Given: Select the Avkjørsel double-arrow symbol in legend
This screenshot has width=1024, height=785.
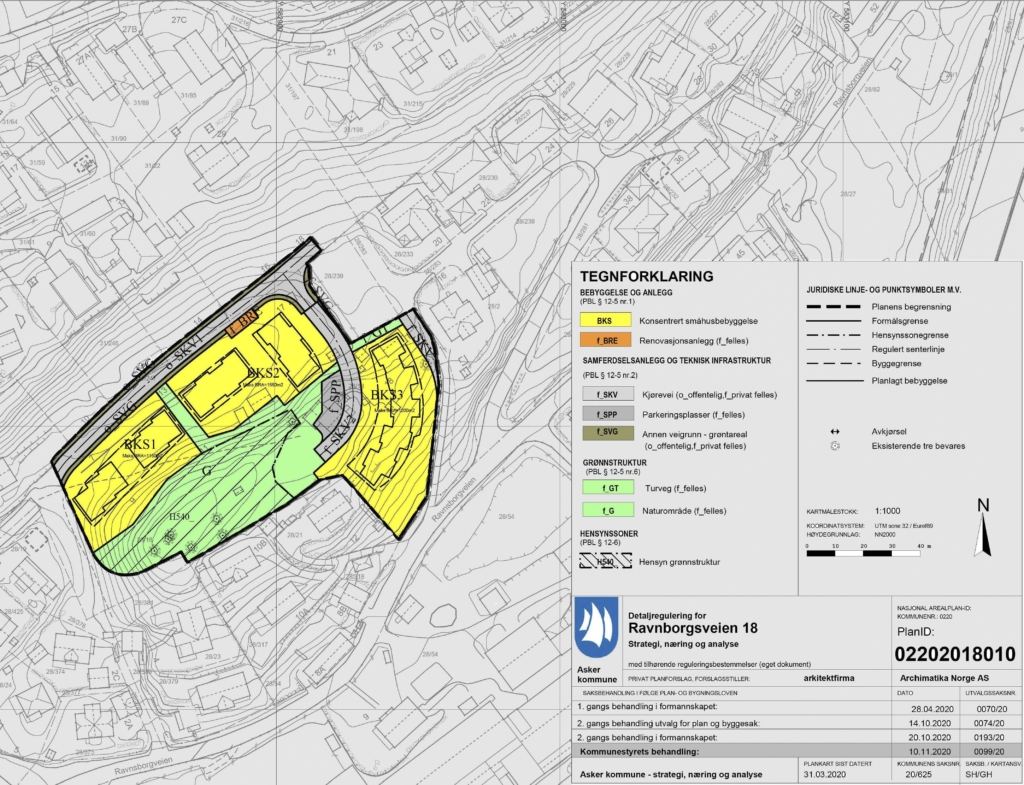Looking at the screenshot, I should pos(834,432).
